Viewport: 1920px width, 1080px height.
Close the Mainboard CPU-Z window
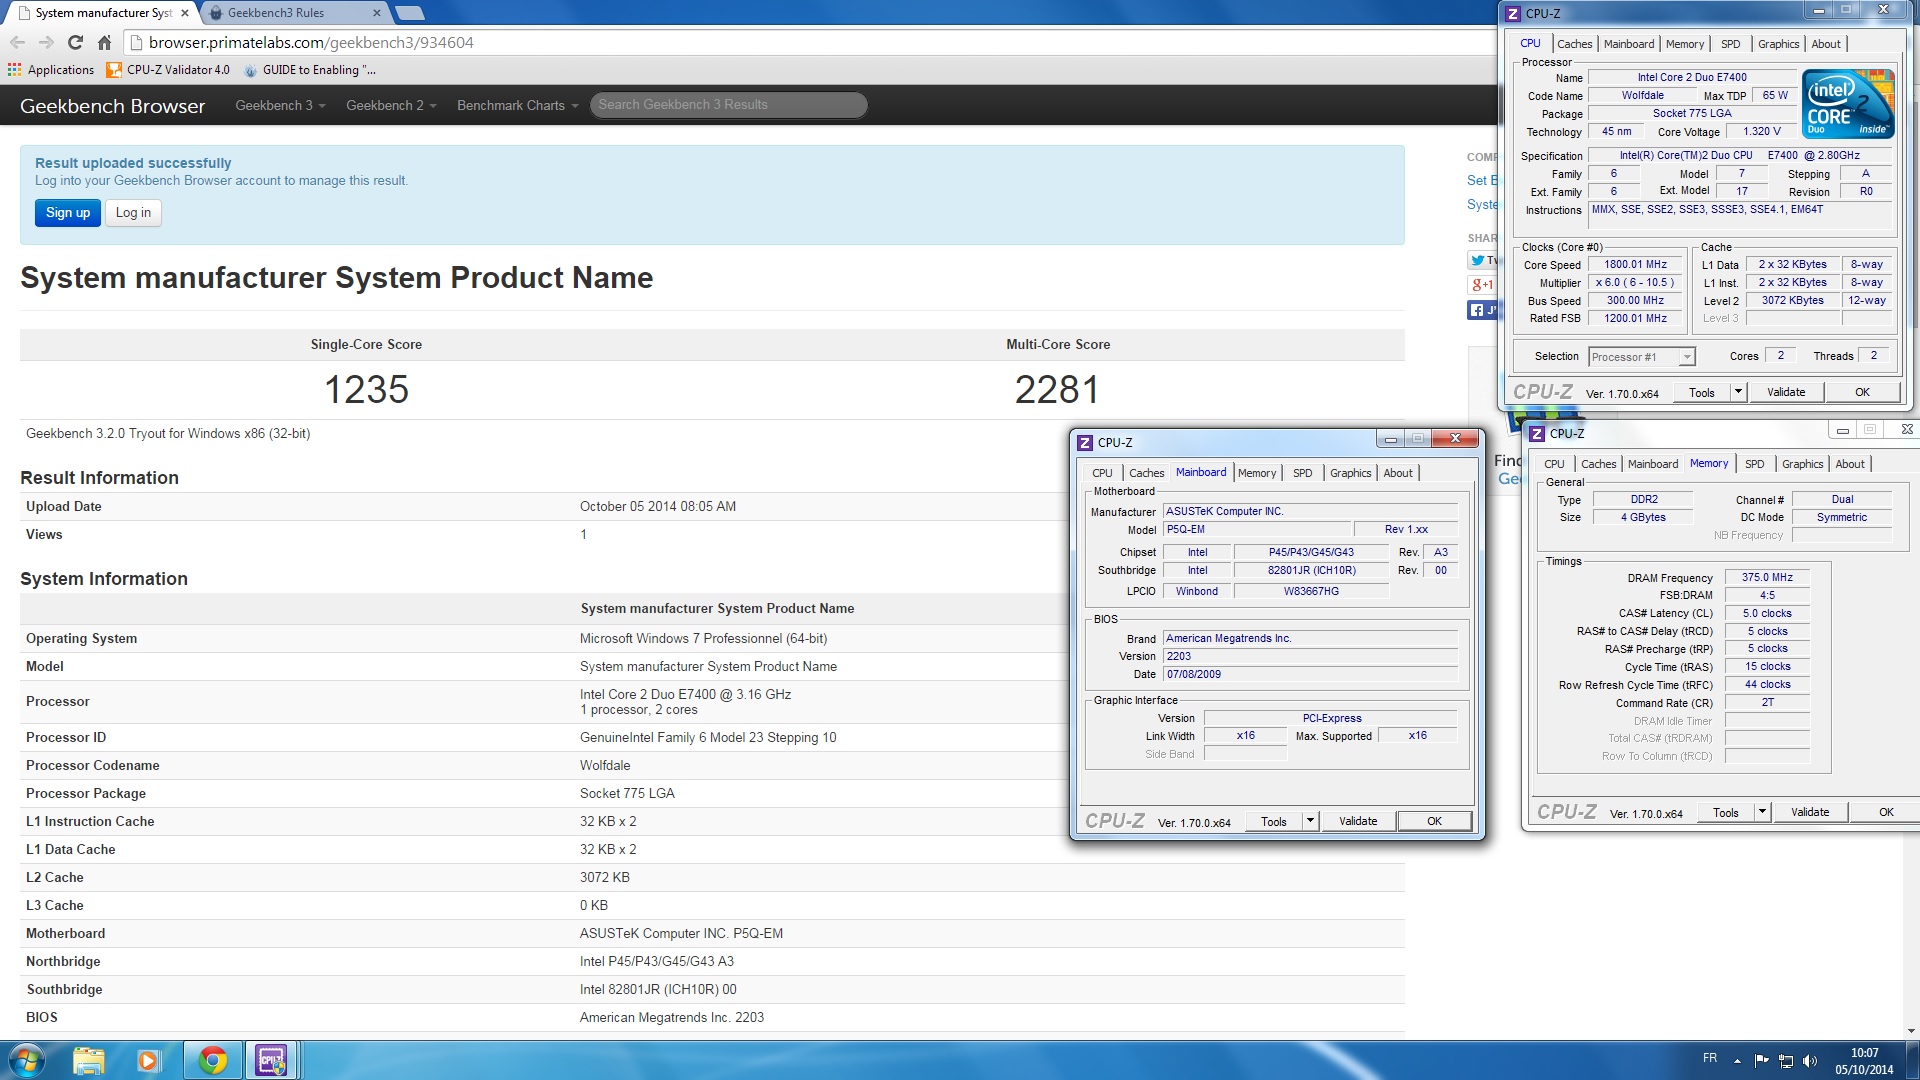point(1456,439)
